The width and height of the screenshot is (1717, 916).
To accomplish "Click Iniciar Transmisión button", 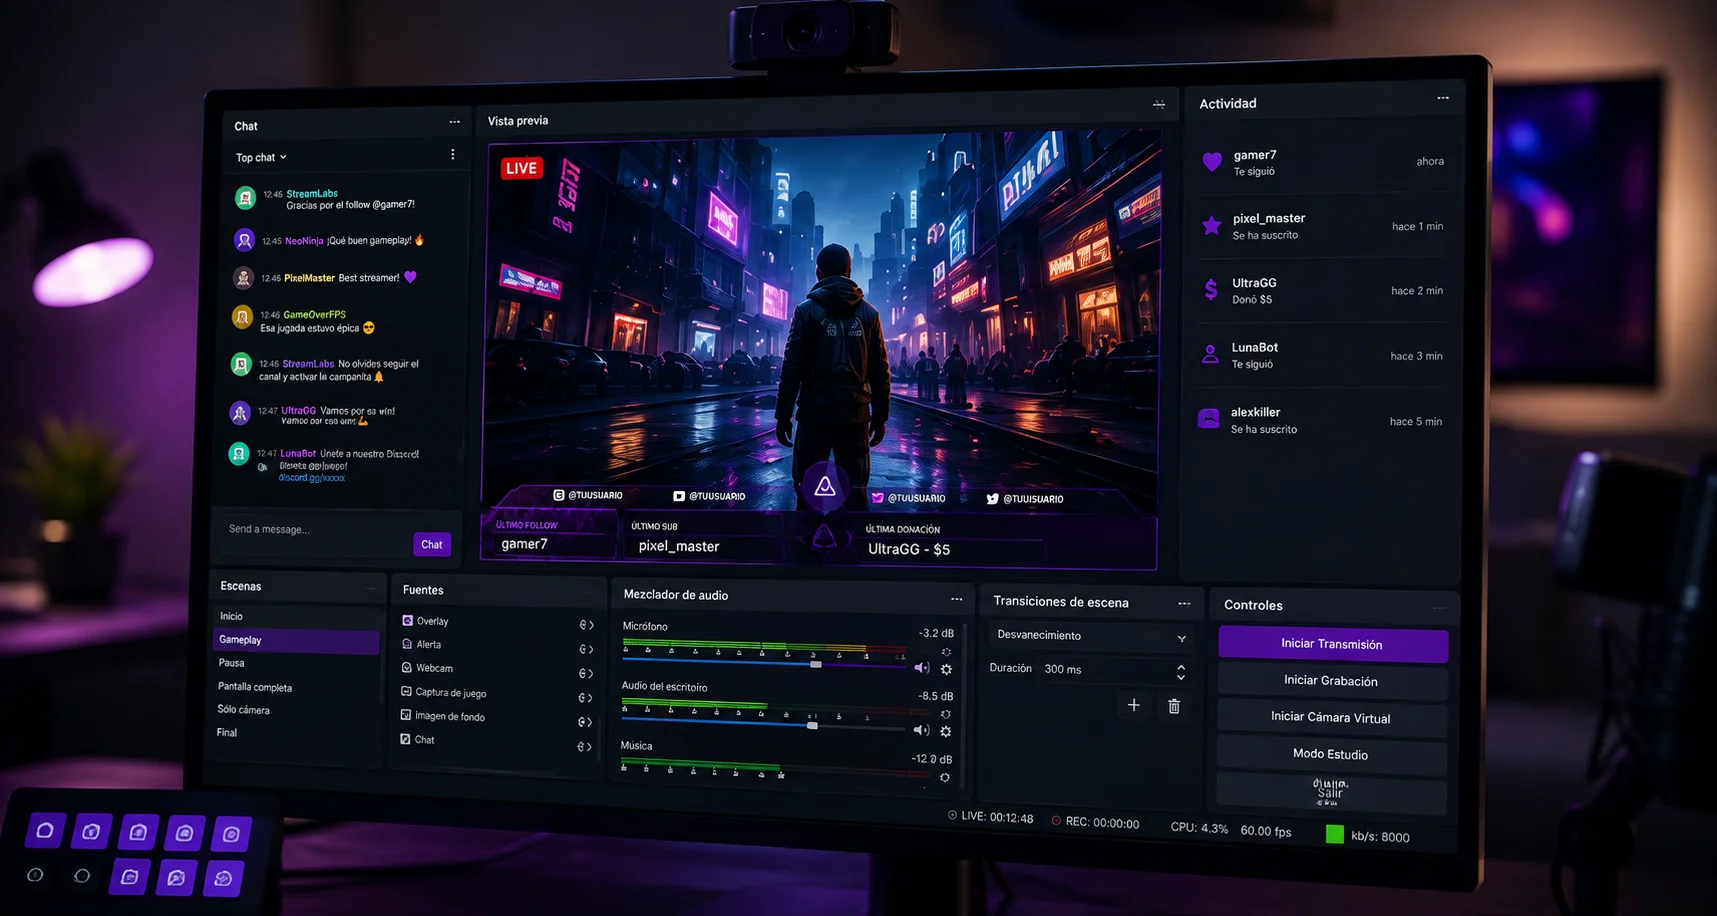I will click(x=1332, y=644).
